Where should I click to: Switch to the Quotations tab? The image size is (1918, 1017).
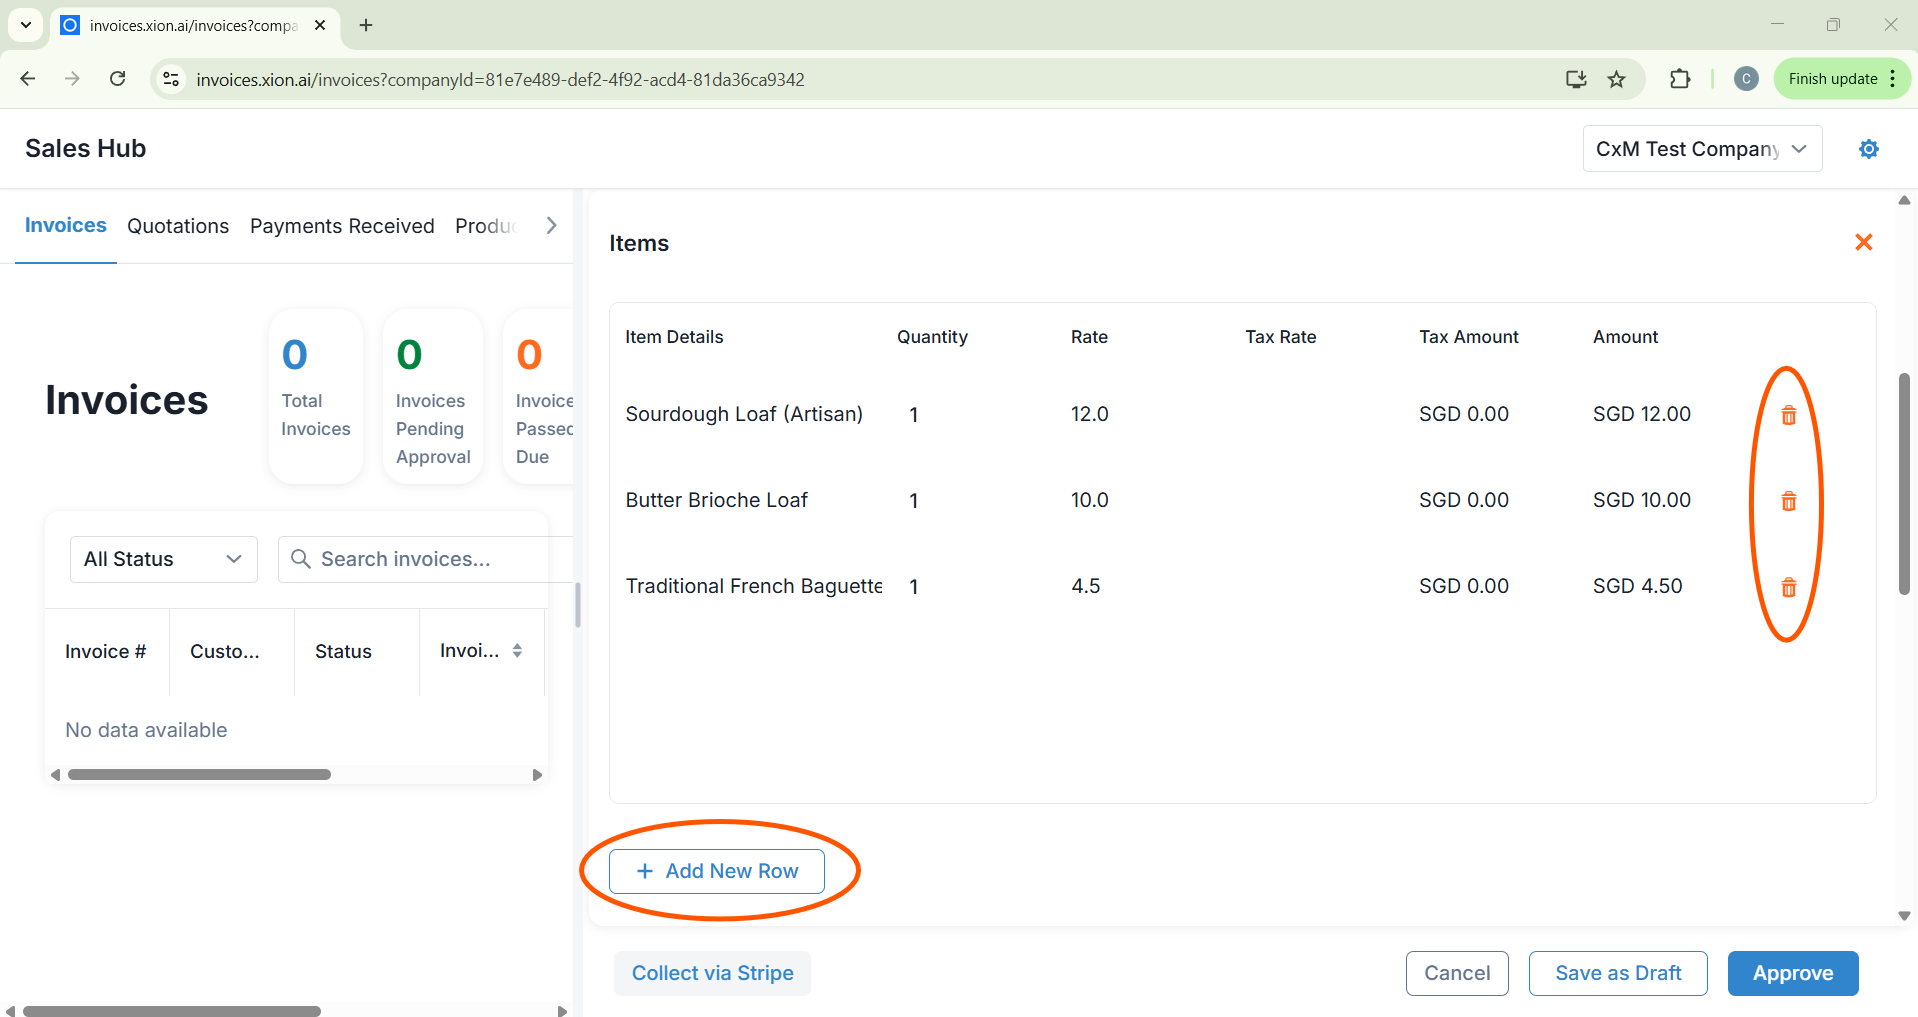[178, 226]
